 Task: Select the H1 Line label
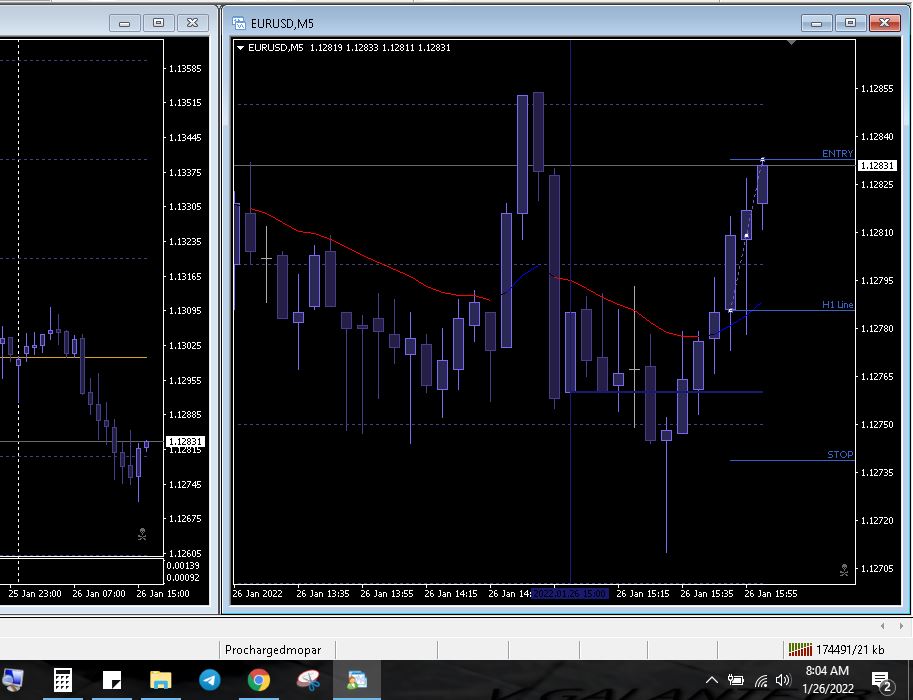(837, 305)
